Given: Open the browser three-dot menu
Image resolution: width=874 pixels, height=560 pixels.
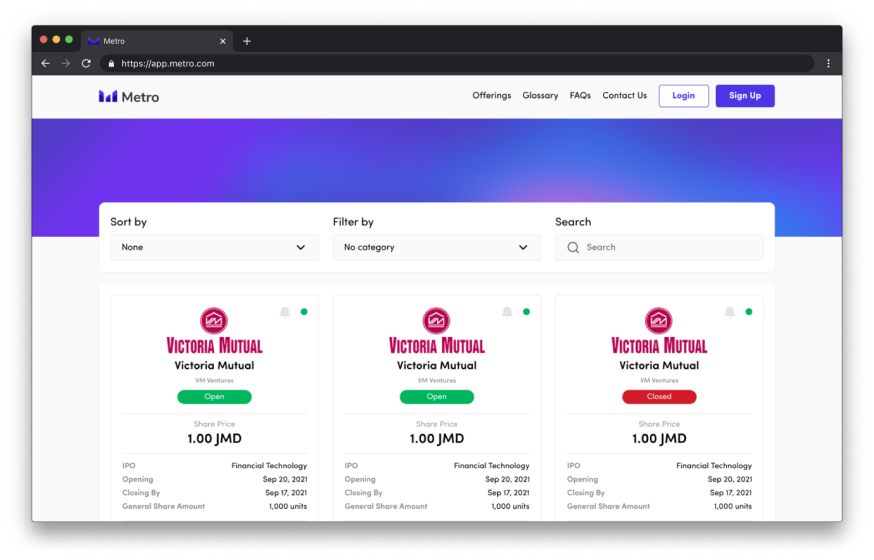Looking at the screenshot, I should tap(828, 64).
